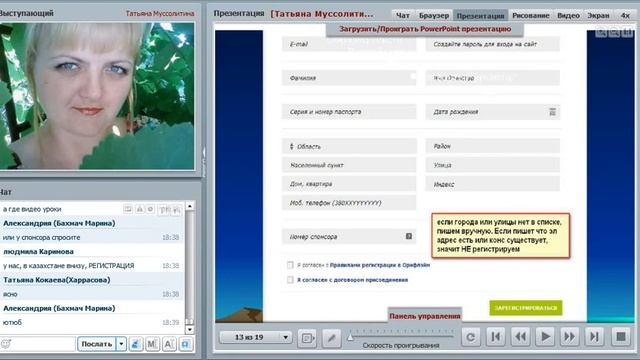Click the playback speed slider handle
The height and width of the screenshot is (360, 640).
(350, 338)
